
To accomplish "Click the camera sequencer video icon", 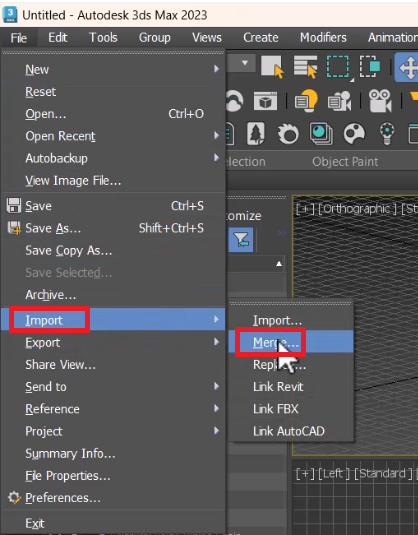I will click(380, 101).
